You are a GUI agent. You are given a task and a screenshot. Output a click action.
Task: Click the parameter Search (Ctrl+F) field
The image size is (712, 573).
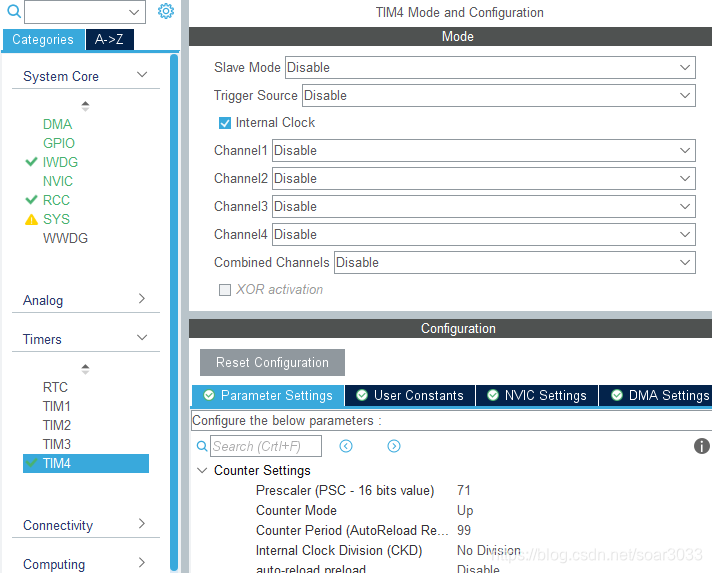[266, 446]
